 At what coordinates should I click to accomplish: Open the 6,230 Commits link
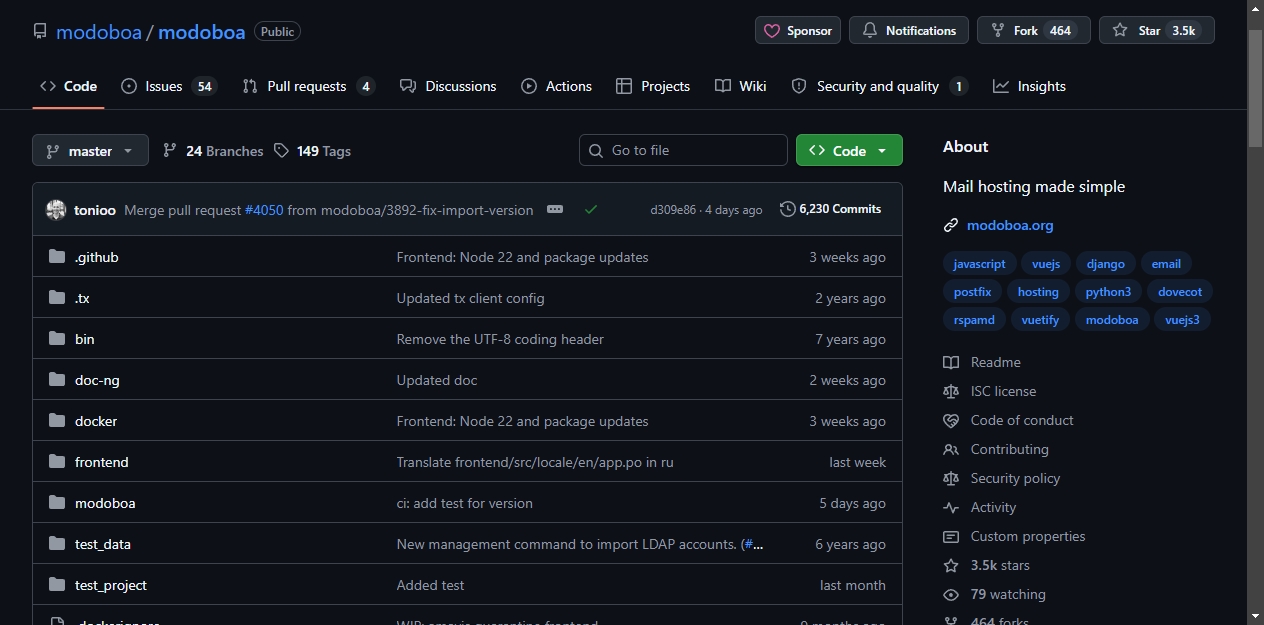click(831, 209)
